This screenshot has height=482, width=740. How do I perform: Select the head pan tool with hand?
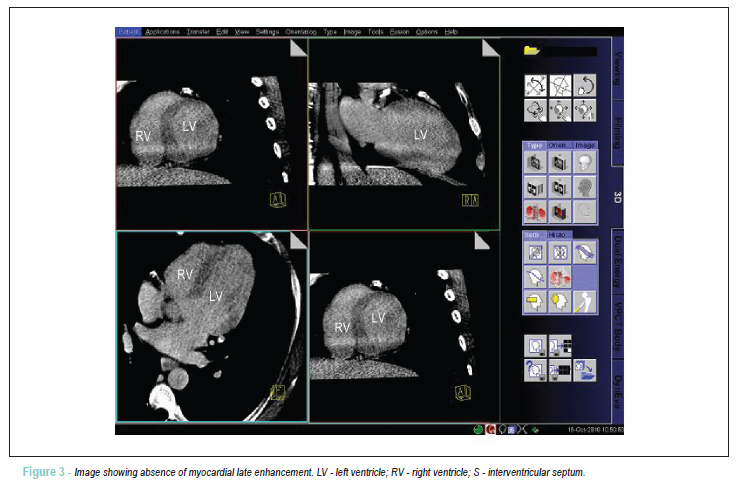(x=560, y=110)
